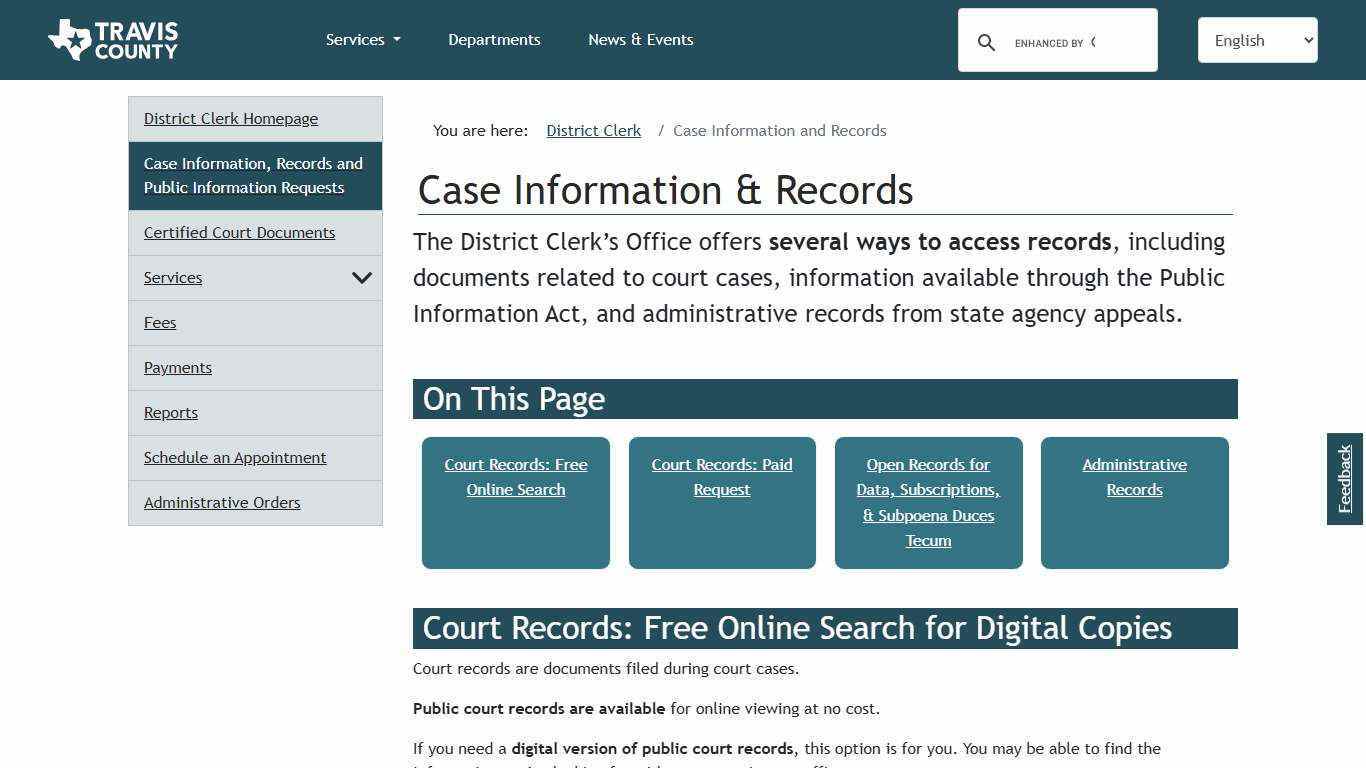Expand the Services item in the sidebar
This screenshot has height=768, width=1366.
coord(172,277)
